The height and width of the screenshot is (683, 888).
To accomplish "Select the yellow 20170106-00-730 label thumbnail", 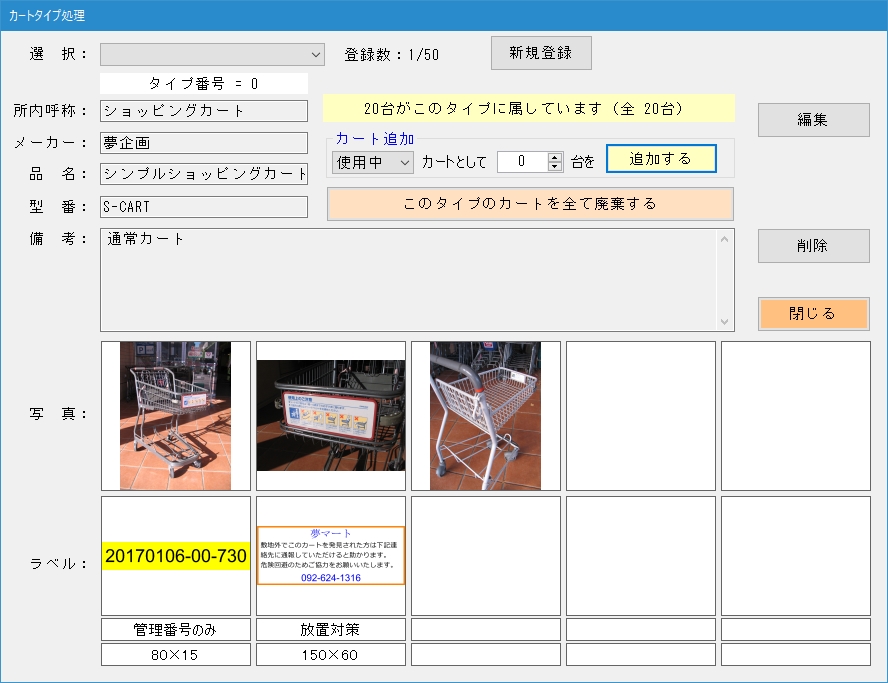I will coord(176,556).
